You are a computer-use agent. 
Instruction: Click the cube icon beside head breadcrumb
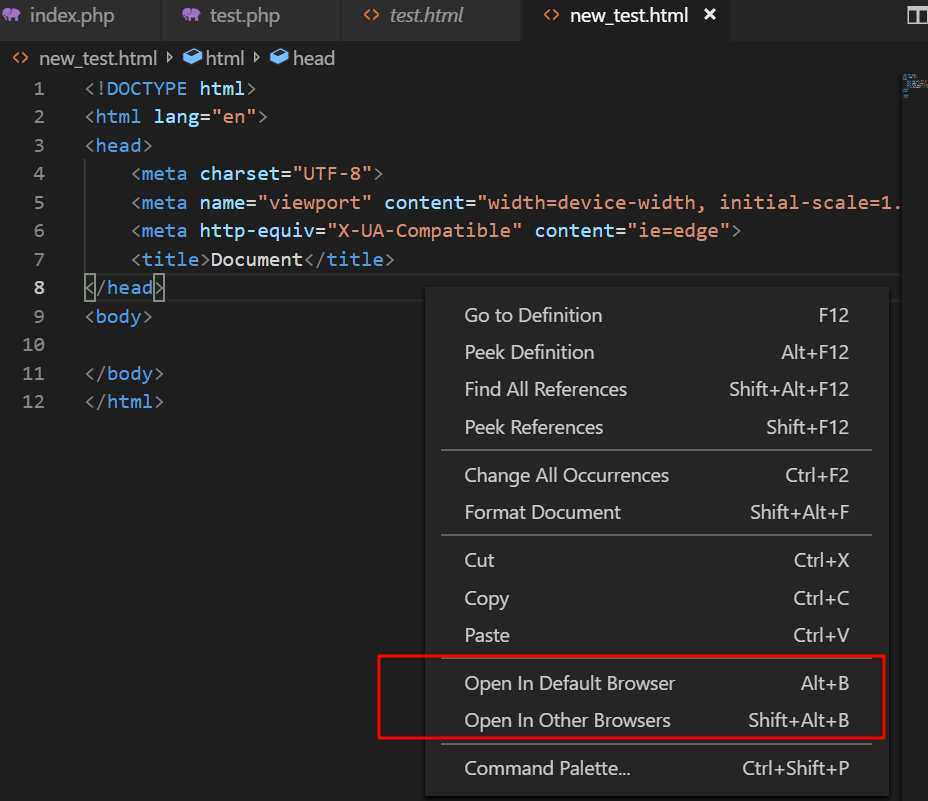click(x=279, y=57)
